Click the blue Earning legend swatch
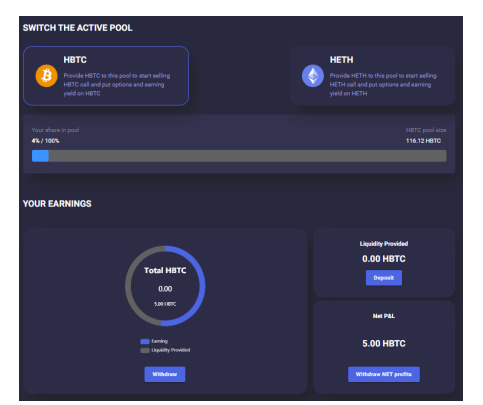Viewport: 483px width, 405px height. coord(145,341)
